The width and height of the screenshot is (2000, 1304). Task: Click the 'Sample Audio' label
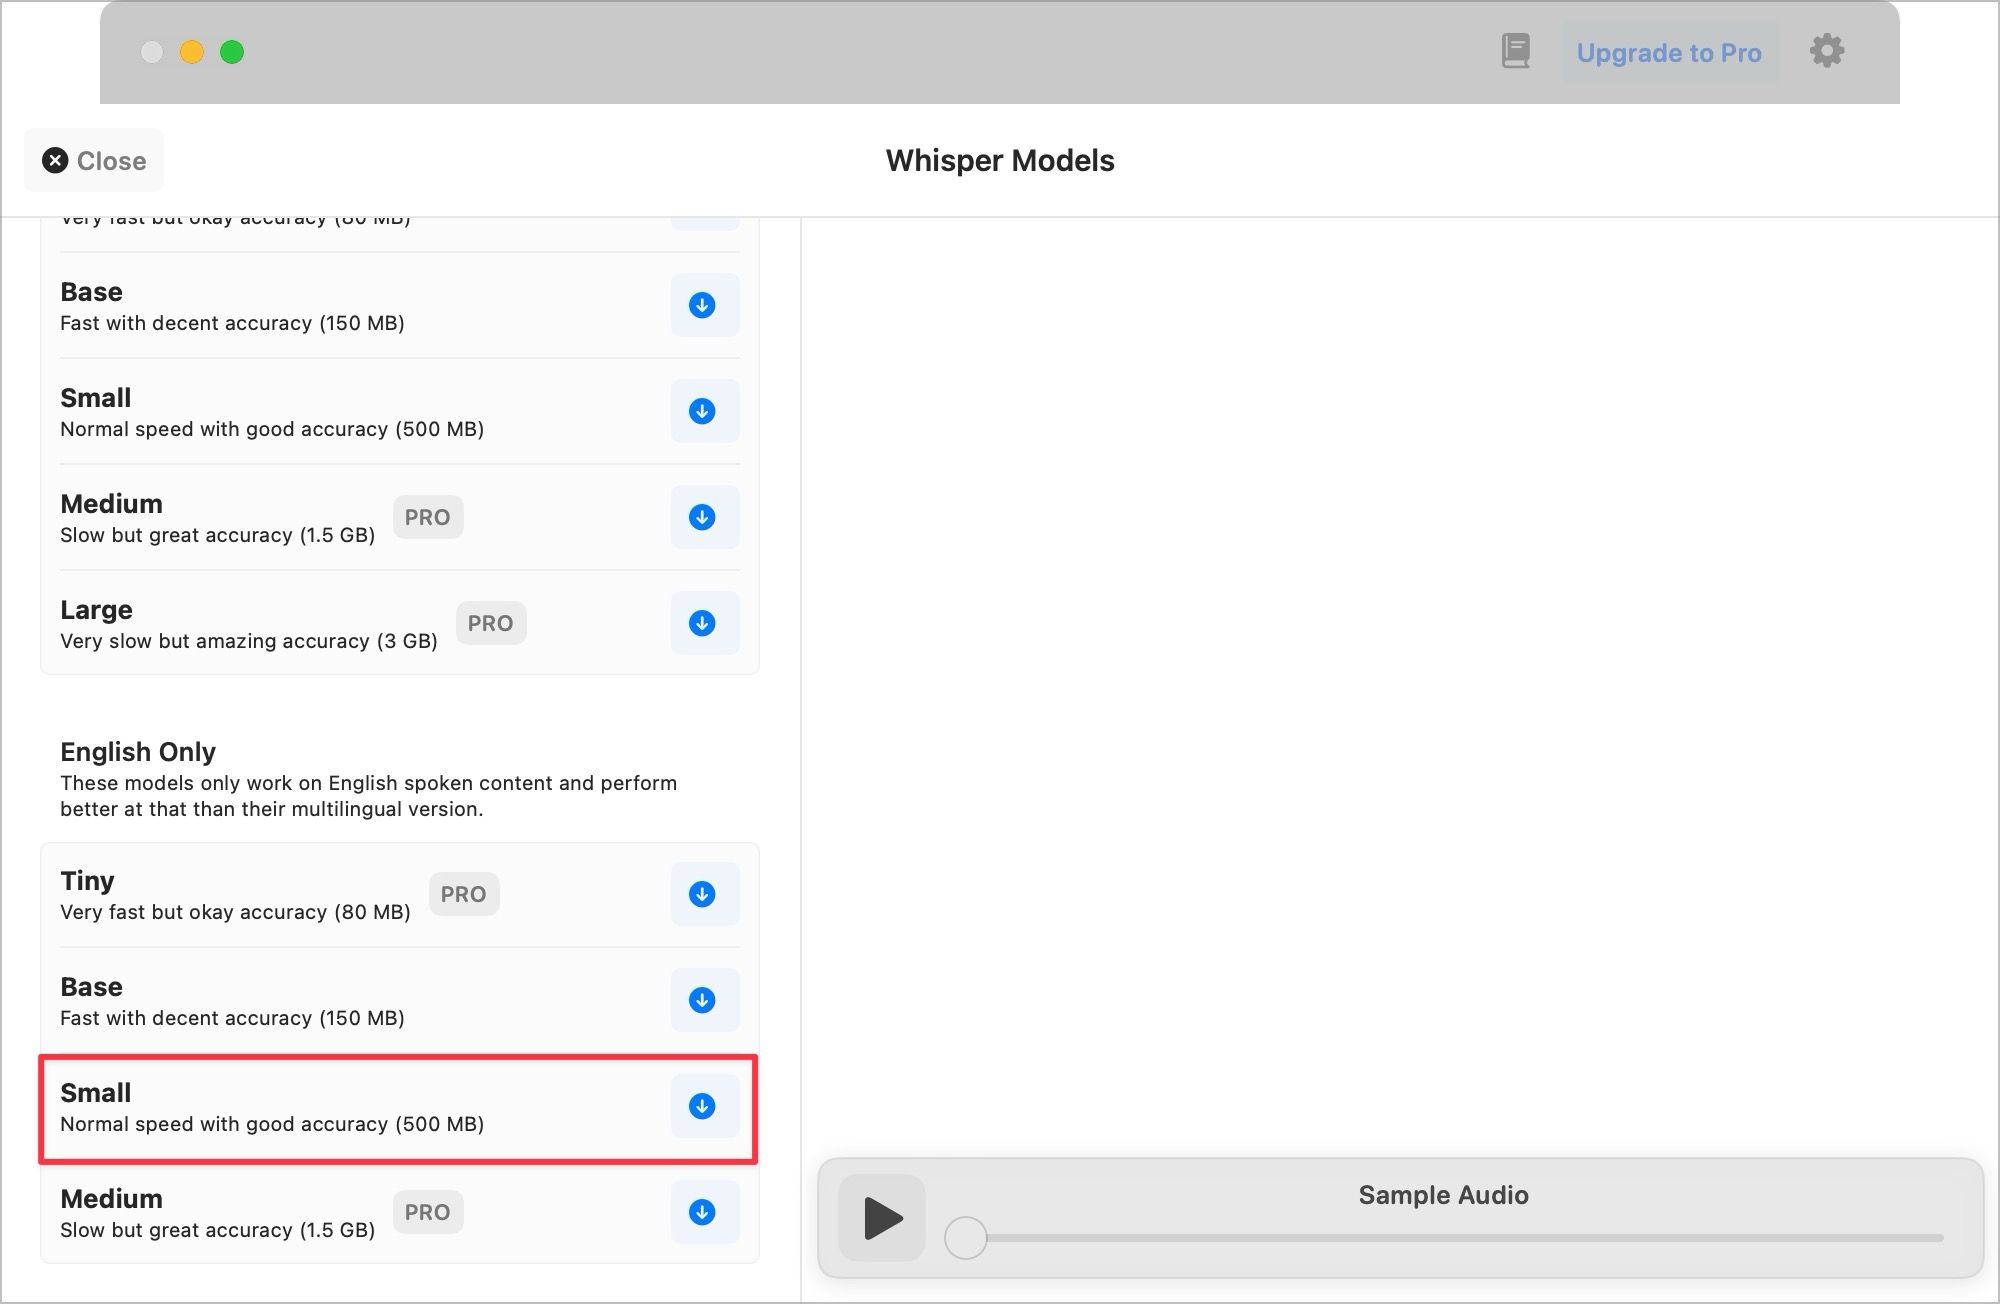coord(1443,1195)
